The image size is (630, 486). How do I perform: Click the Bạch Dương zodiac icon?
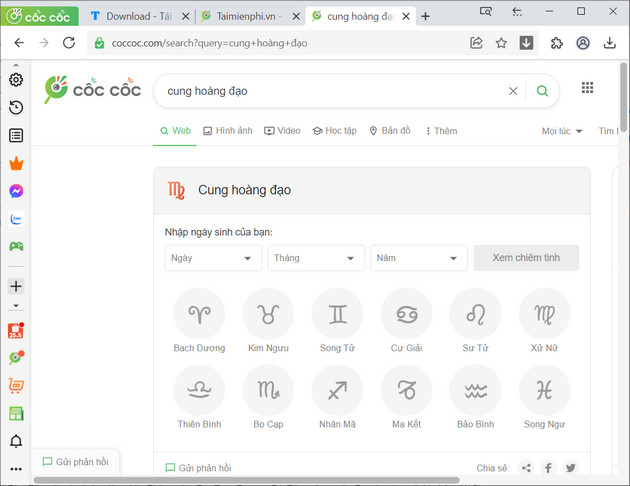pyautogui.click(x=199, y=315)
